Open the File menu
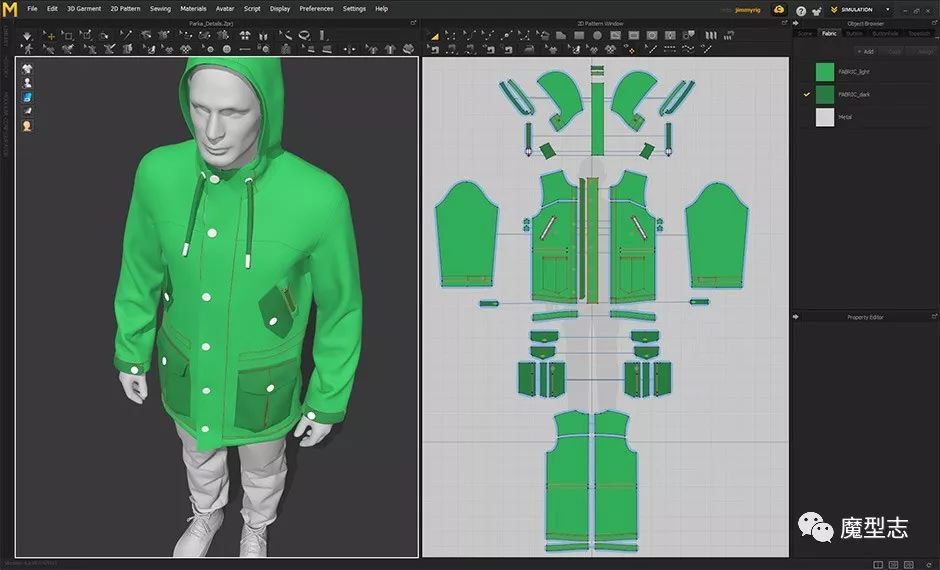Viewport: 940px width, 570px height. [32, 9]
